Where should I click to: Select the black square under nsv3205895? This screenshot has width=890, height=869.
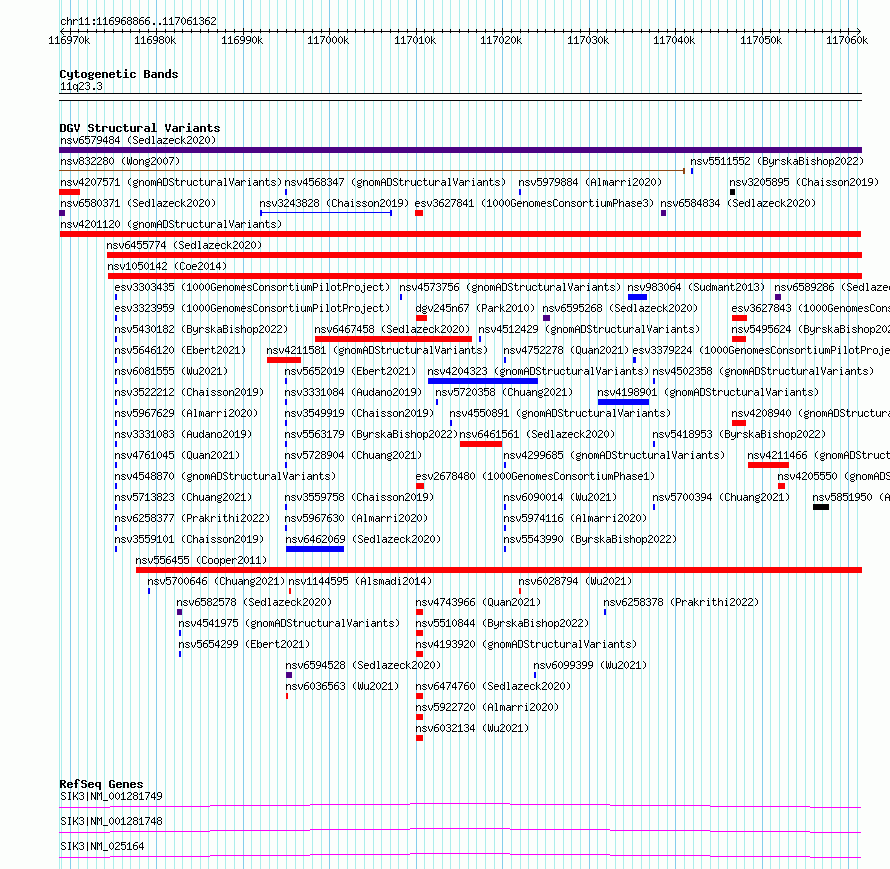(x=732, y=192)
